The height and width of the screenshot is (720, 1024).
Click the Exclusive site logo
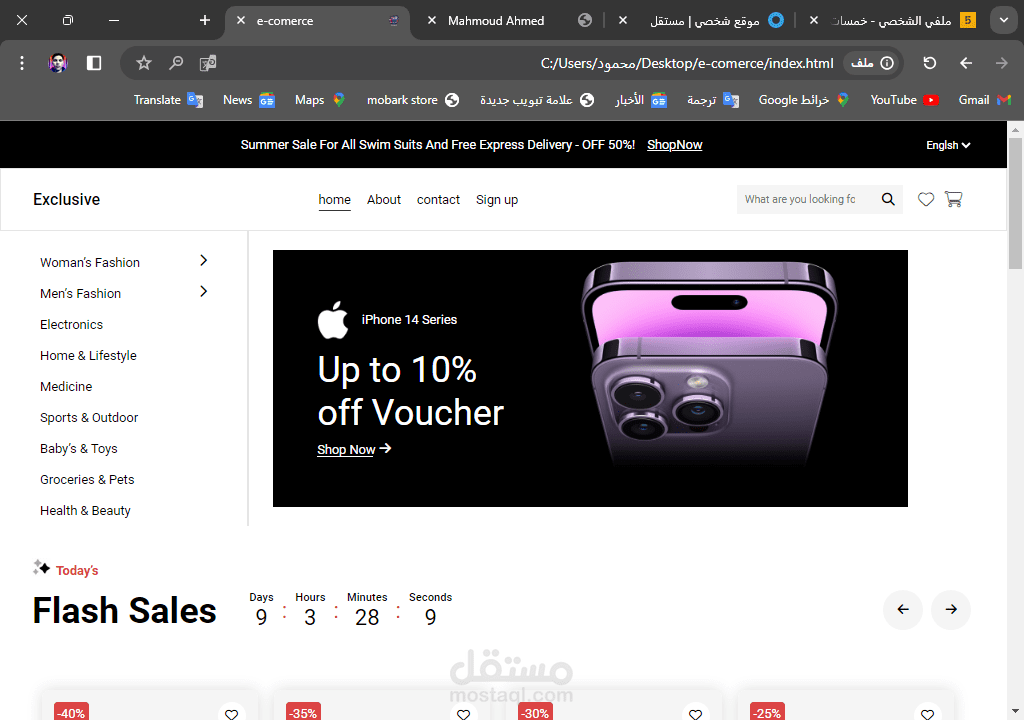(67, 199)
